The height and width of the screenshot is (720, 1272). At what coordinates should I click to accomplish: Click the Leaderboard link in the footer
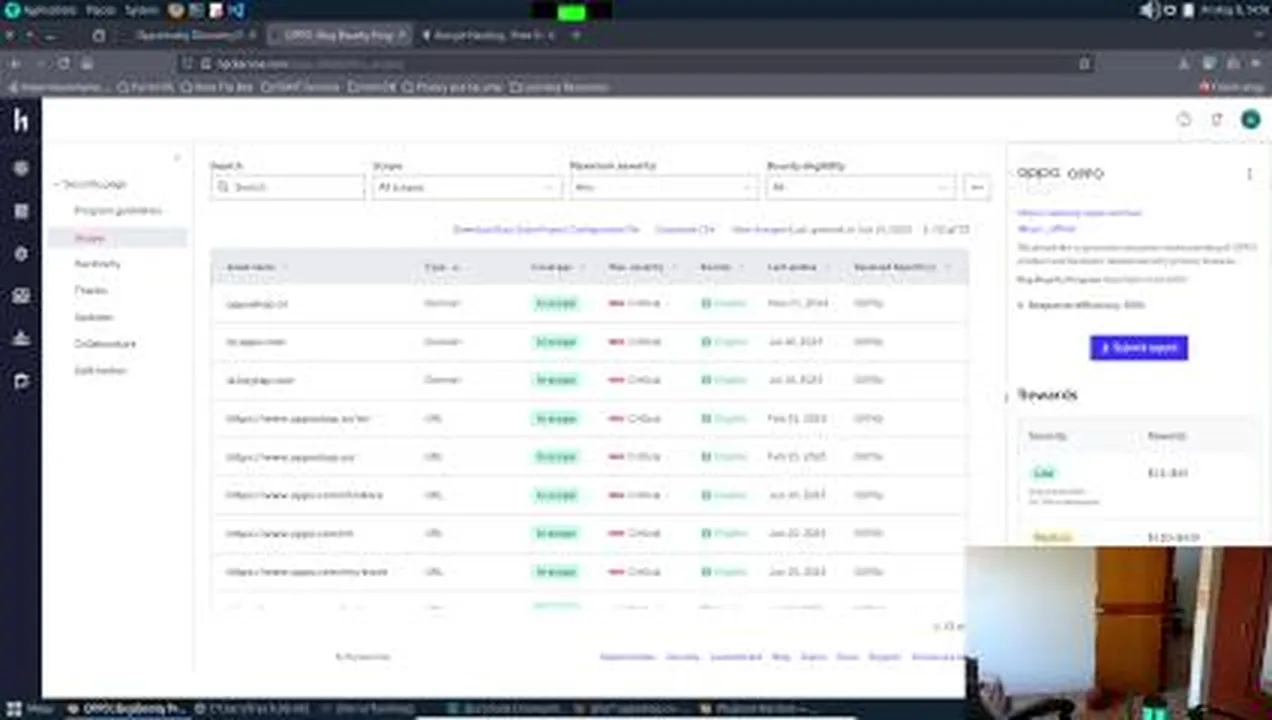(735, 657)
